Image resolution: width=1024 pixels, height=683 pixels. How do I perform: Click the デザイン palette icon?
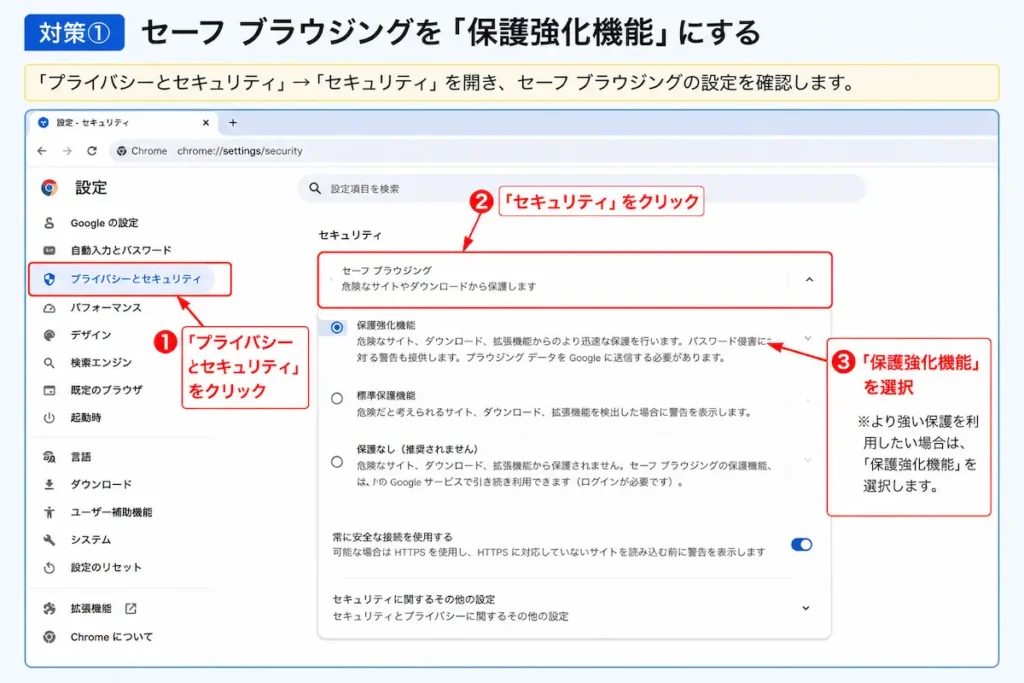[49, 335]
